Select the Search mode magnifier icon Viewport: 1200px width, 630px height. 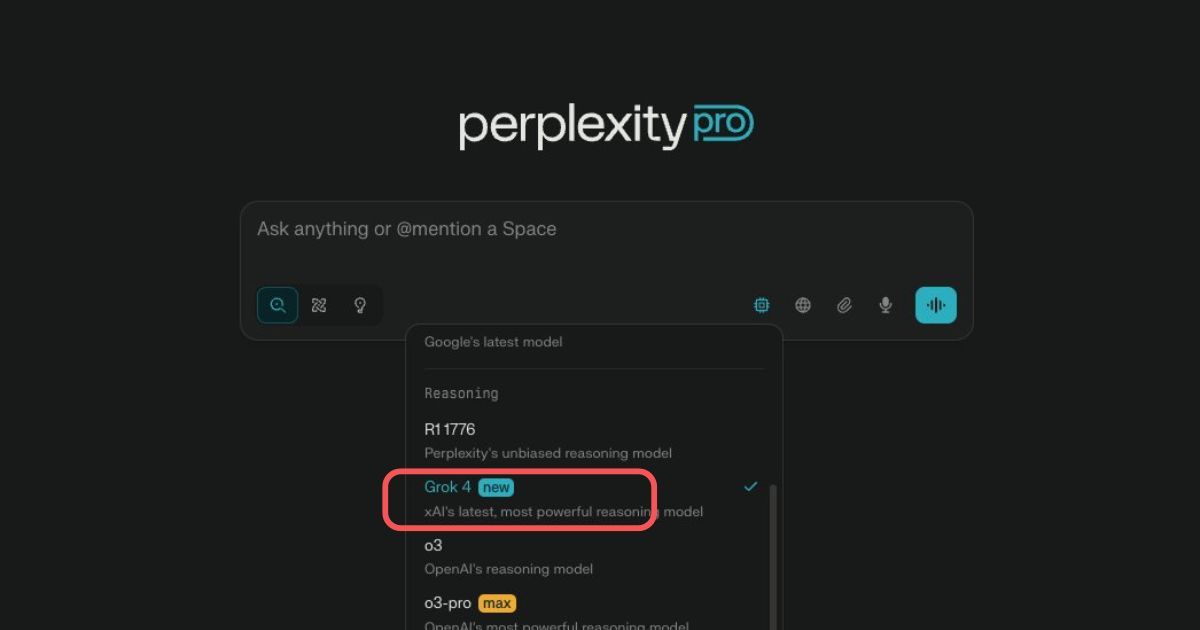(277, 305)
